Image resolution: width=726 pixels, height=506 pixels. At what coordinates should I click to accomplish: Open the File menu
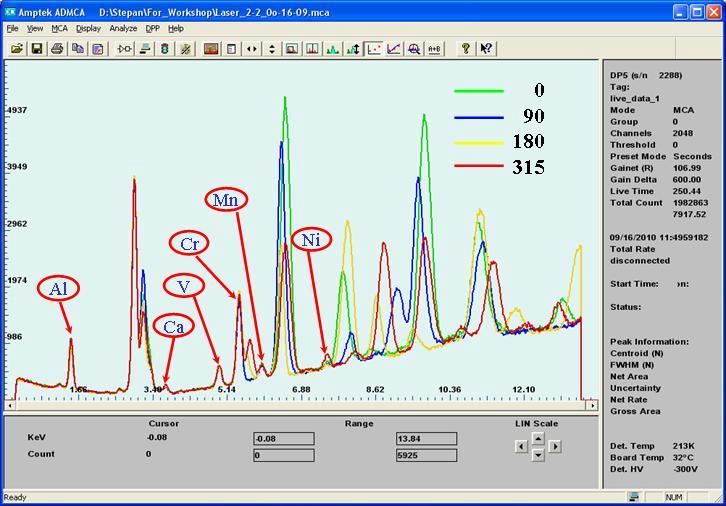tap(13, 29)
